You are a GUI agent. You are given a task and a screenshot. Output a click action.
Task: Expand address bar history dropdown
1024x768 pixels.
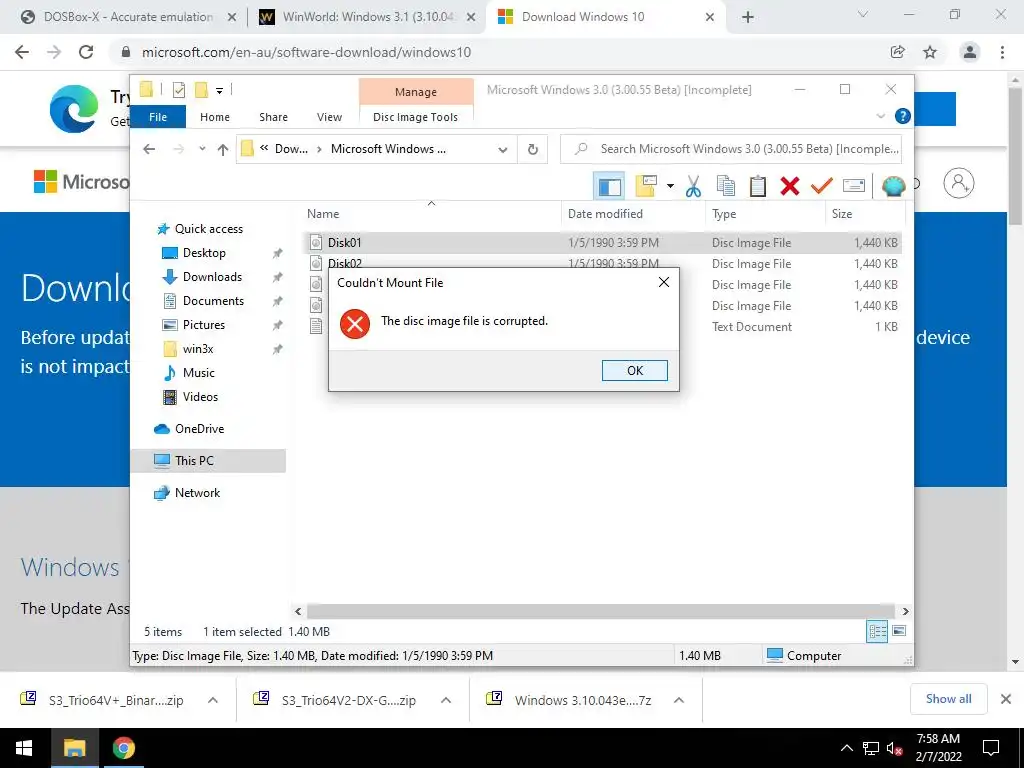click(503, 150)
